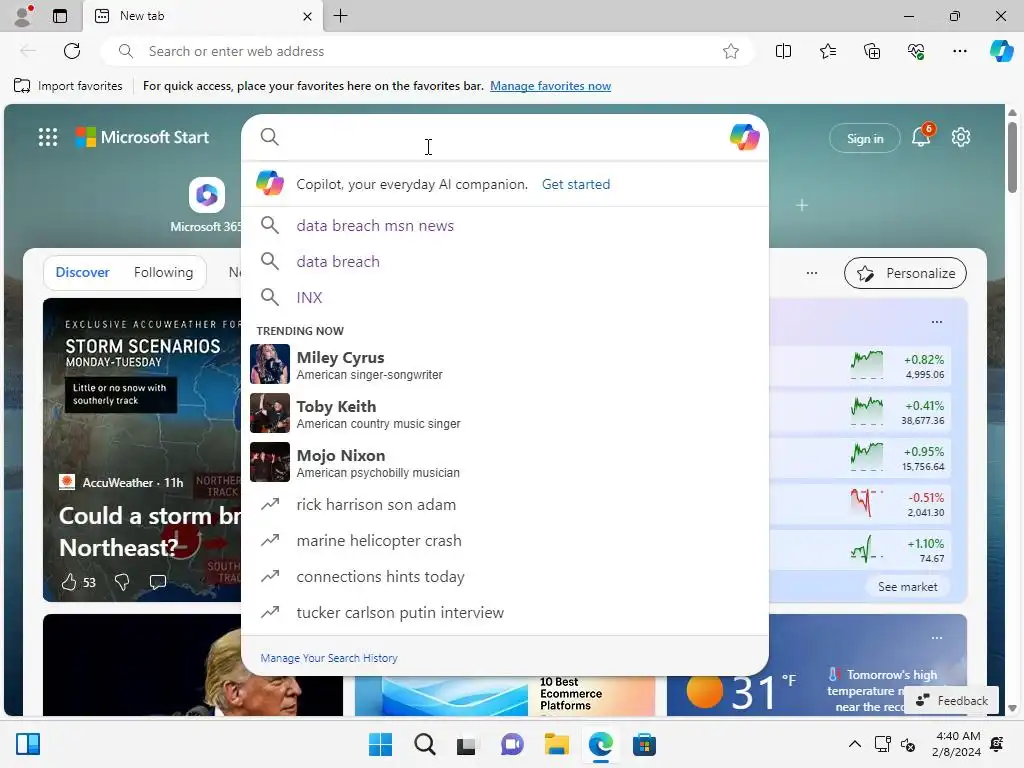1024x768 pixels.
Task: Open Windows Start menu
Action: tap(381, 744)
